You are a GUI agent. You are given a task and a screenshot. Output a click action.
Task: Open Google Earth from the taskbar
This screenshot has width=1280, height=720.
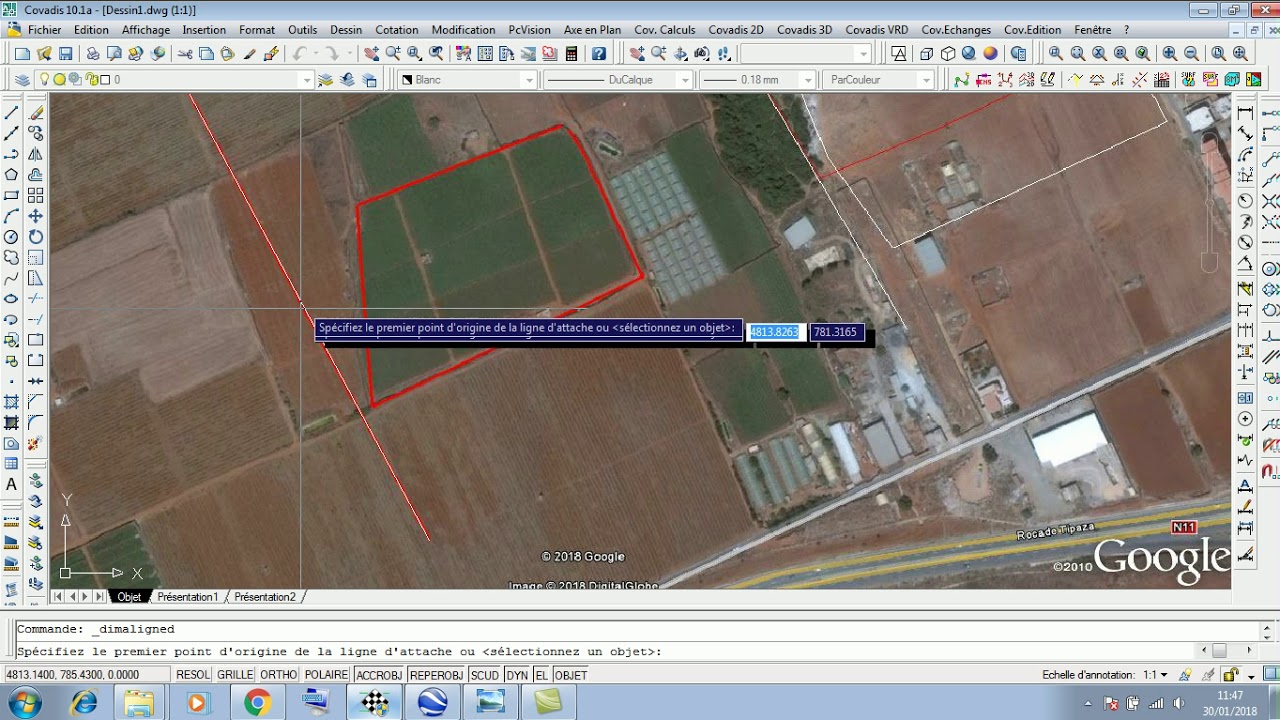pos(433,703)
